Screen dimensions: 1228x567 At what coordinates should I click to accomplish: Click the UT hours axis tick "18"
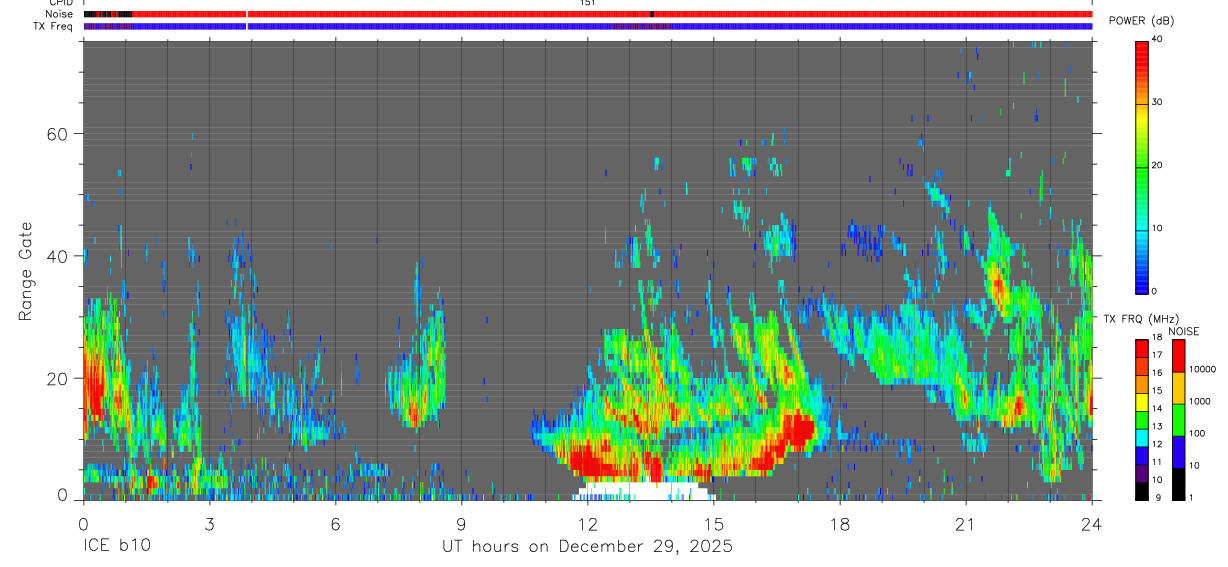840,523
